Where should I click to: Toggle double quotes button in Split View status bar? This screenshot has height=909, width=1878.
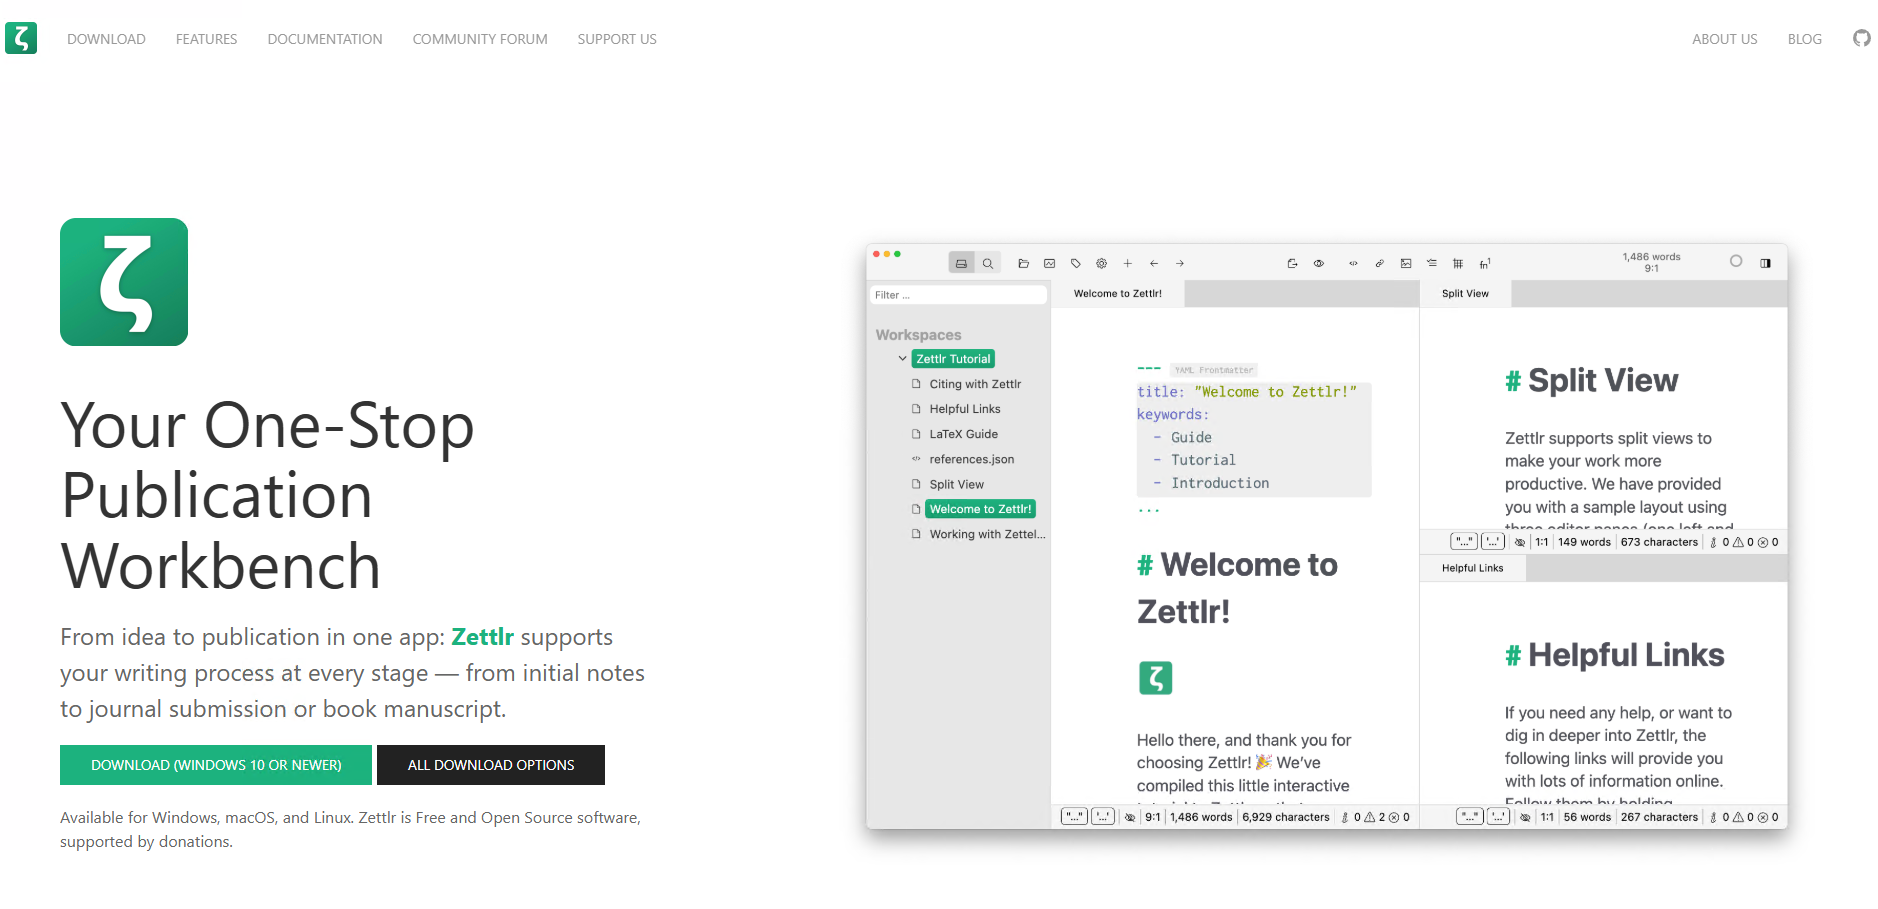click(1464, 541)
